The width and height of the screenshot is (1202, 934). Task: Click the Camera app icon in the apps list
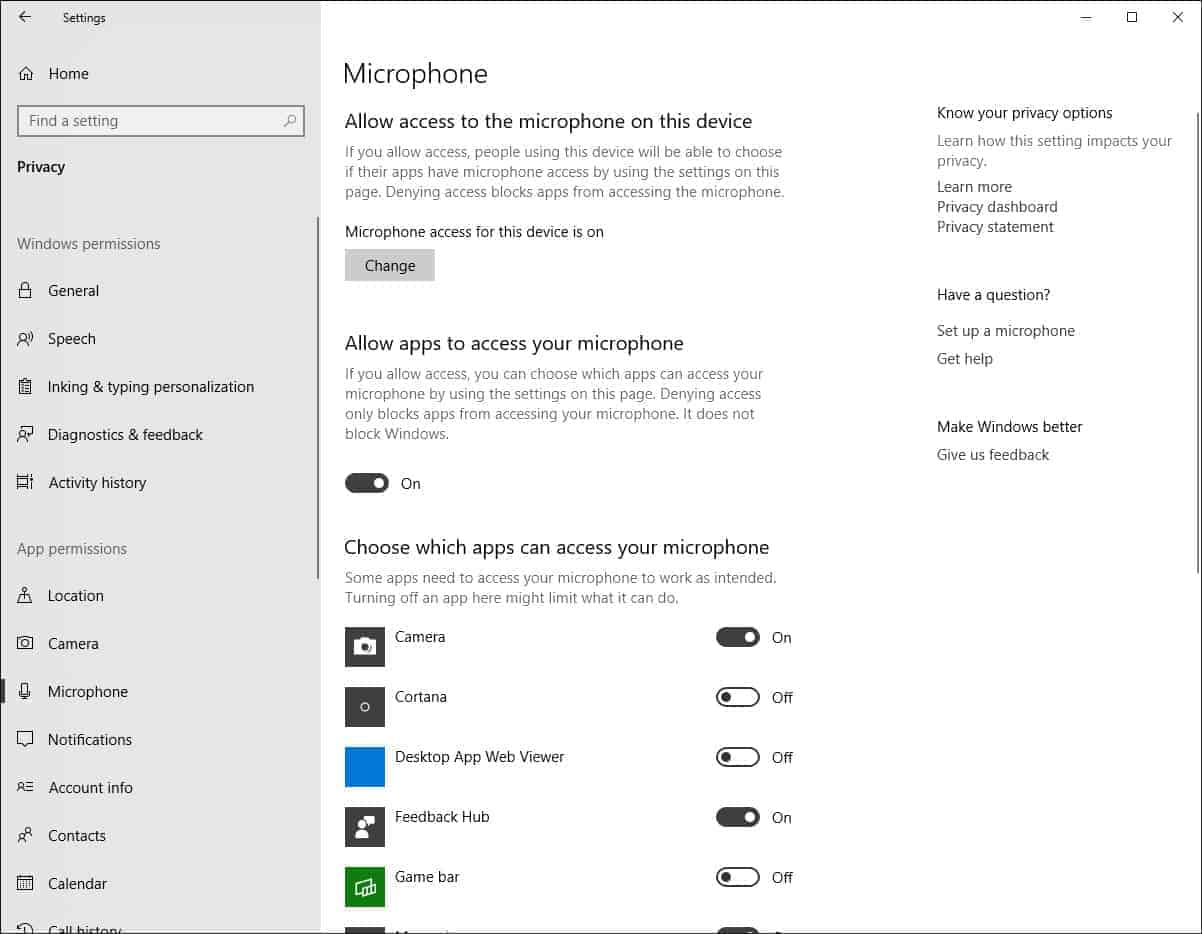365,647
